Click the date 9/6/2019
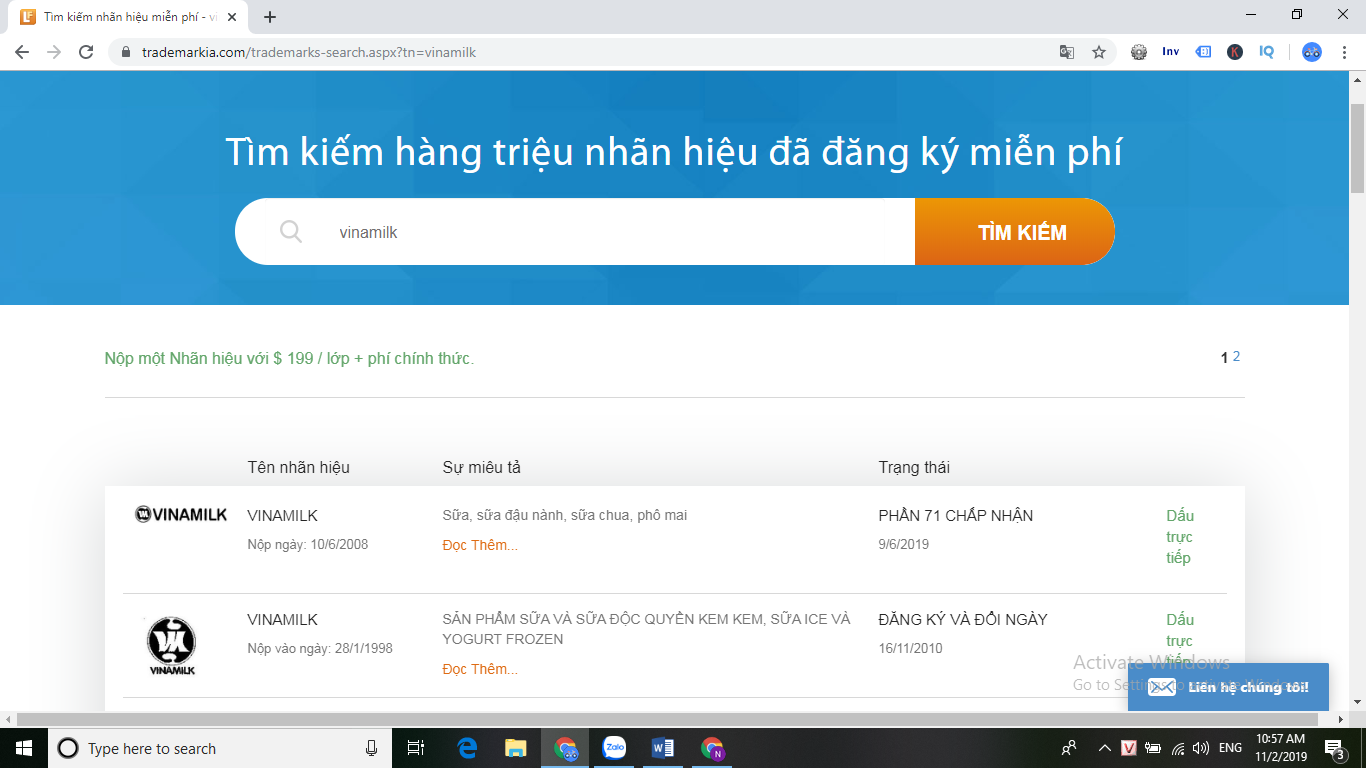The image size is (1366, 768). 904,544
